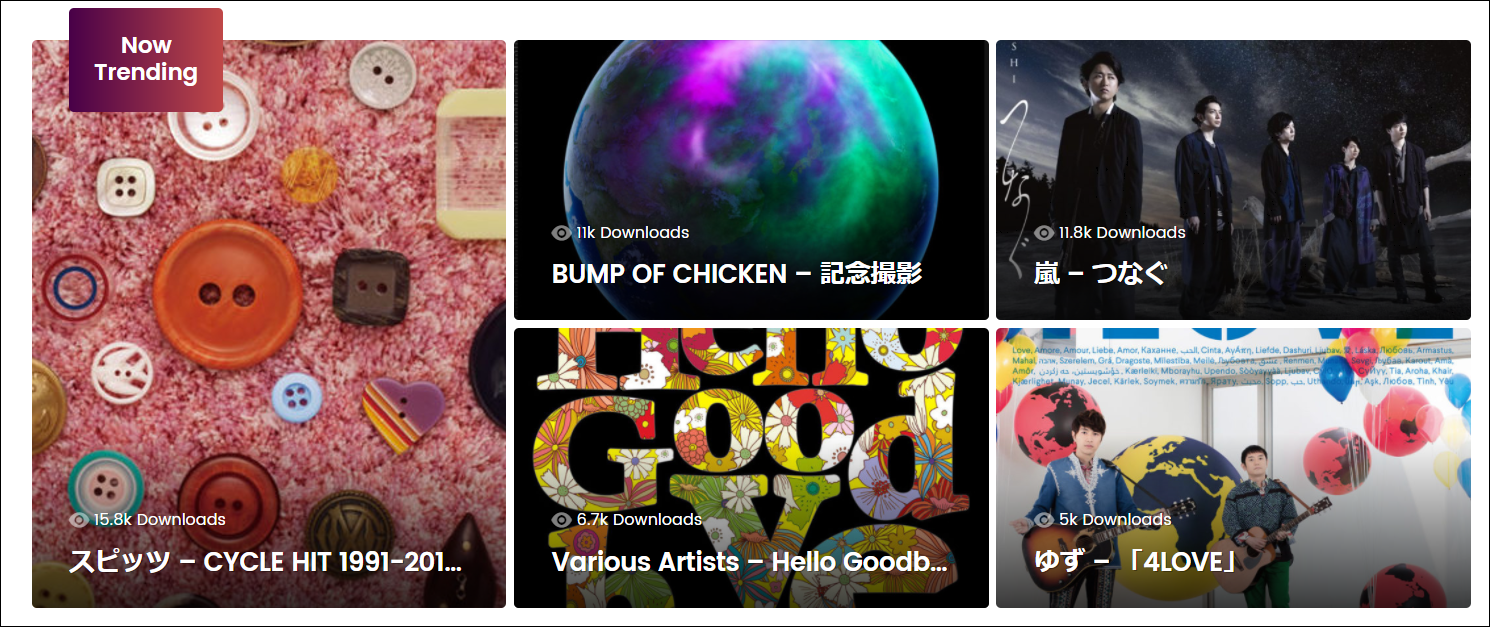Click eye icon beside 15.8k Downloads

(x=79, y=520)
